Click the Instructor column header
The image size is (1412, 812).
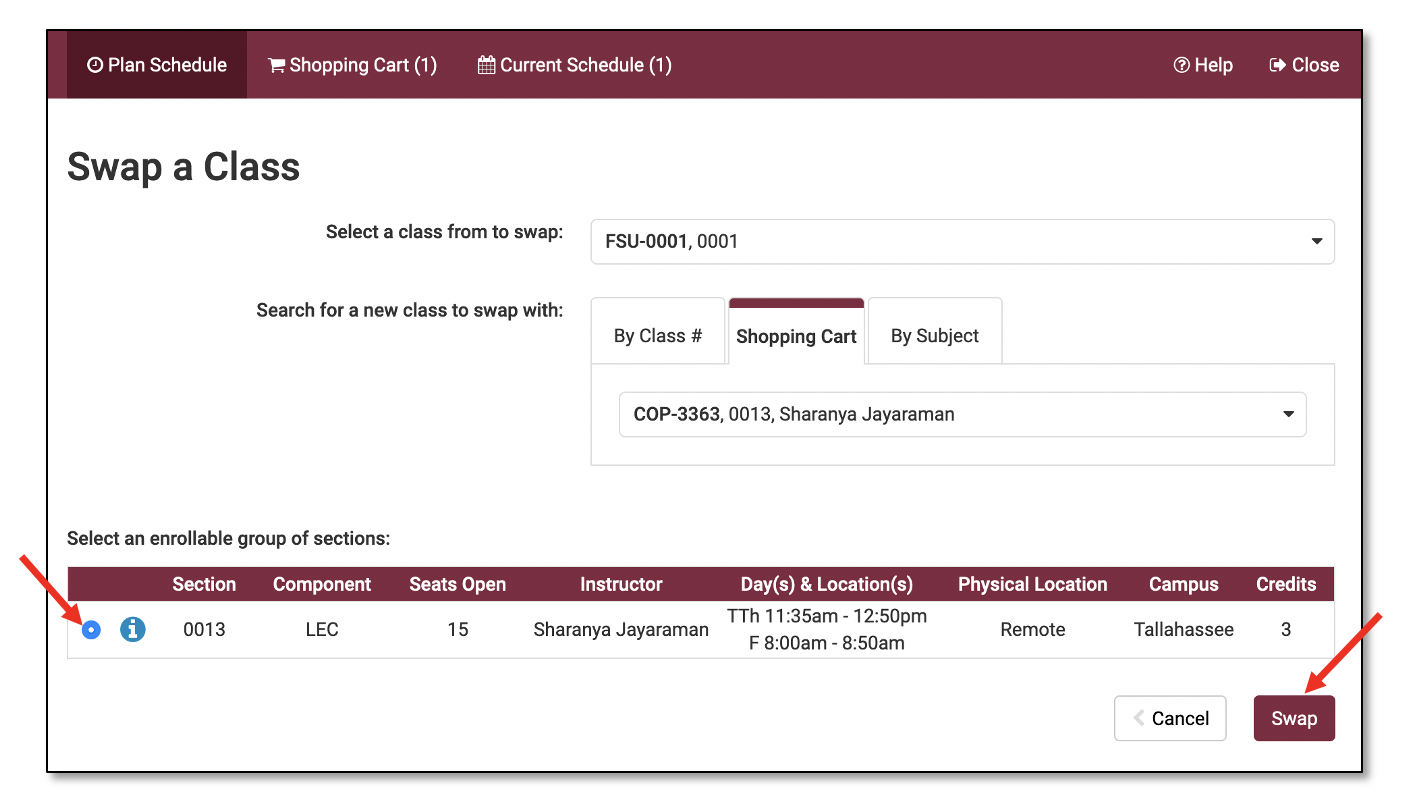click(x=621, y=584)
